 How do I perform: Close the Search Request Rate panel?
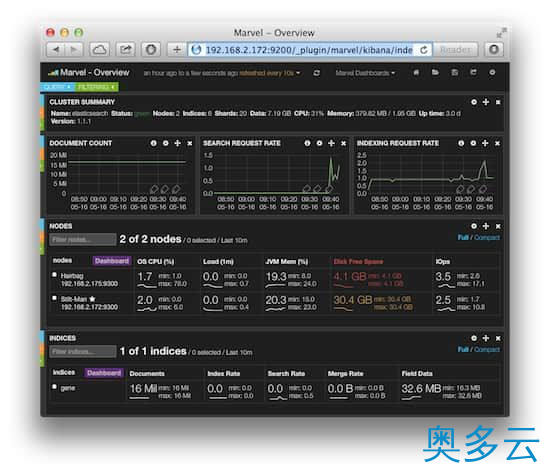[343, 144]
